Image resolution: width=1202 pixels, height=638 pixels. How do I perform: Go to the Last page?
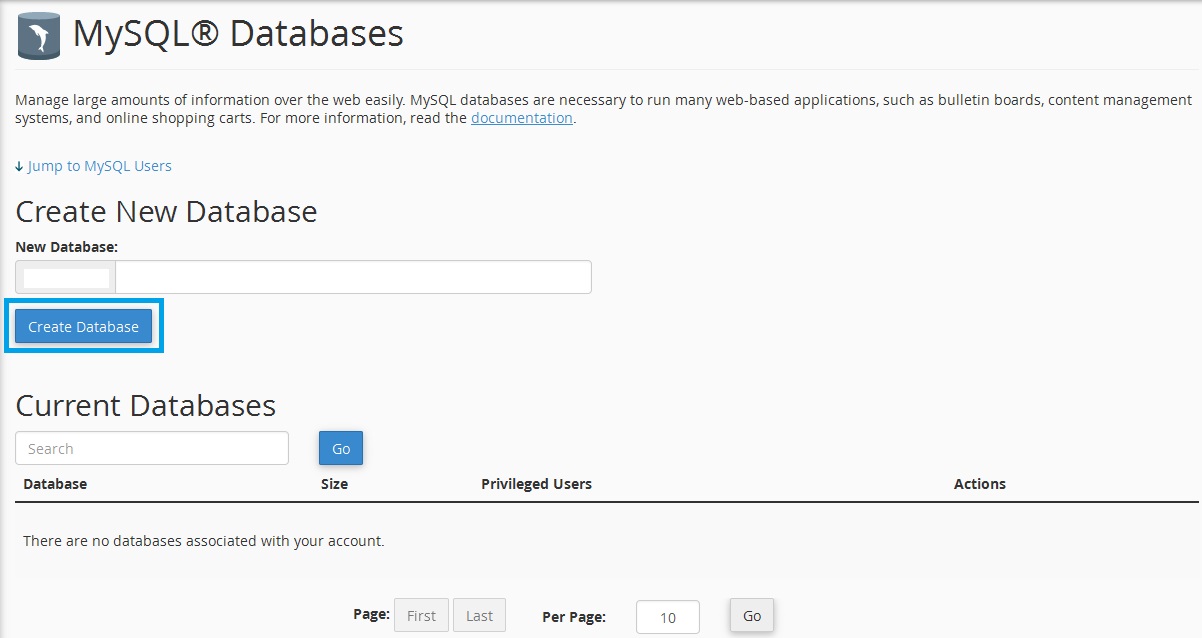479,616
